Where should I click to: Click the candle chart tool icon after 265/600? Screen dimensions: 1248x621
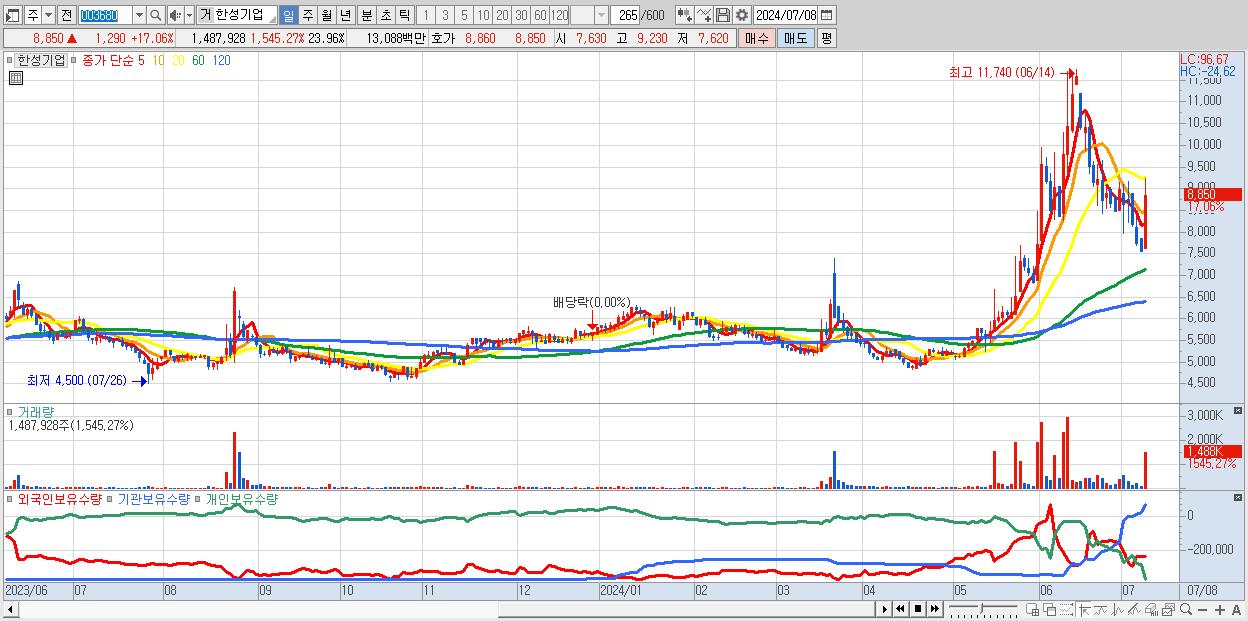click(x=685, y=15)
